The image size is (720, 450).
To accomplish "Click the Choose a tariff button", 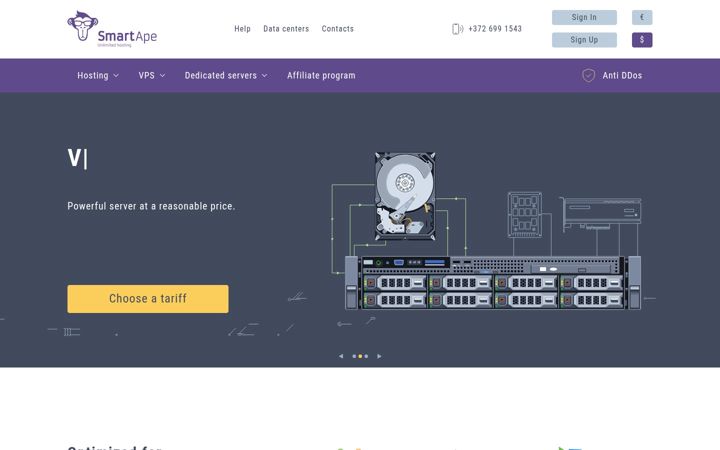I will [x=148, y=299].
